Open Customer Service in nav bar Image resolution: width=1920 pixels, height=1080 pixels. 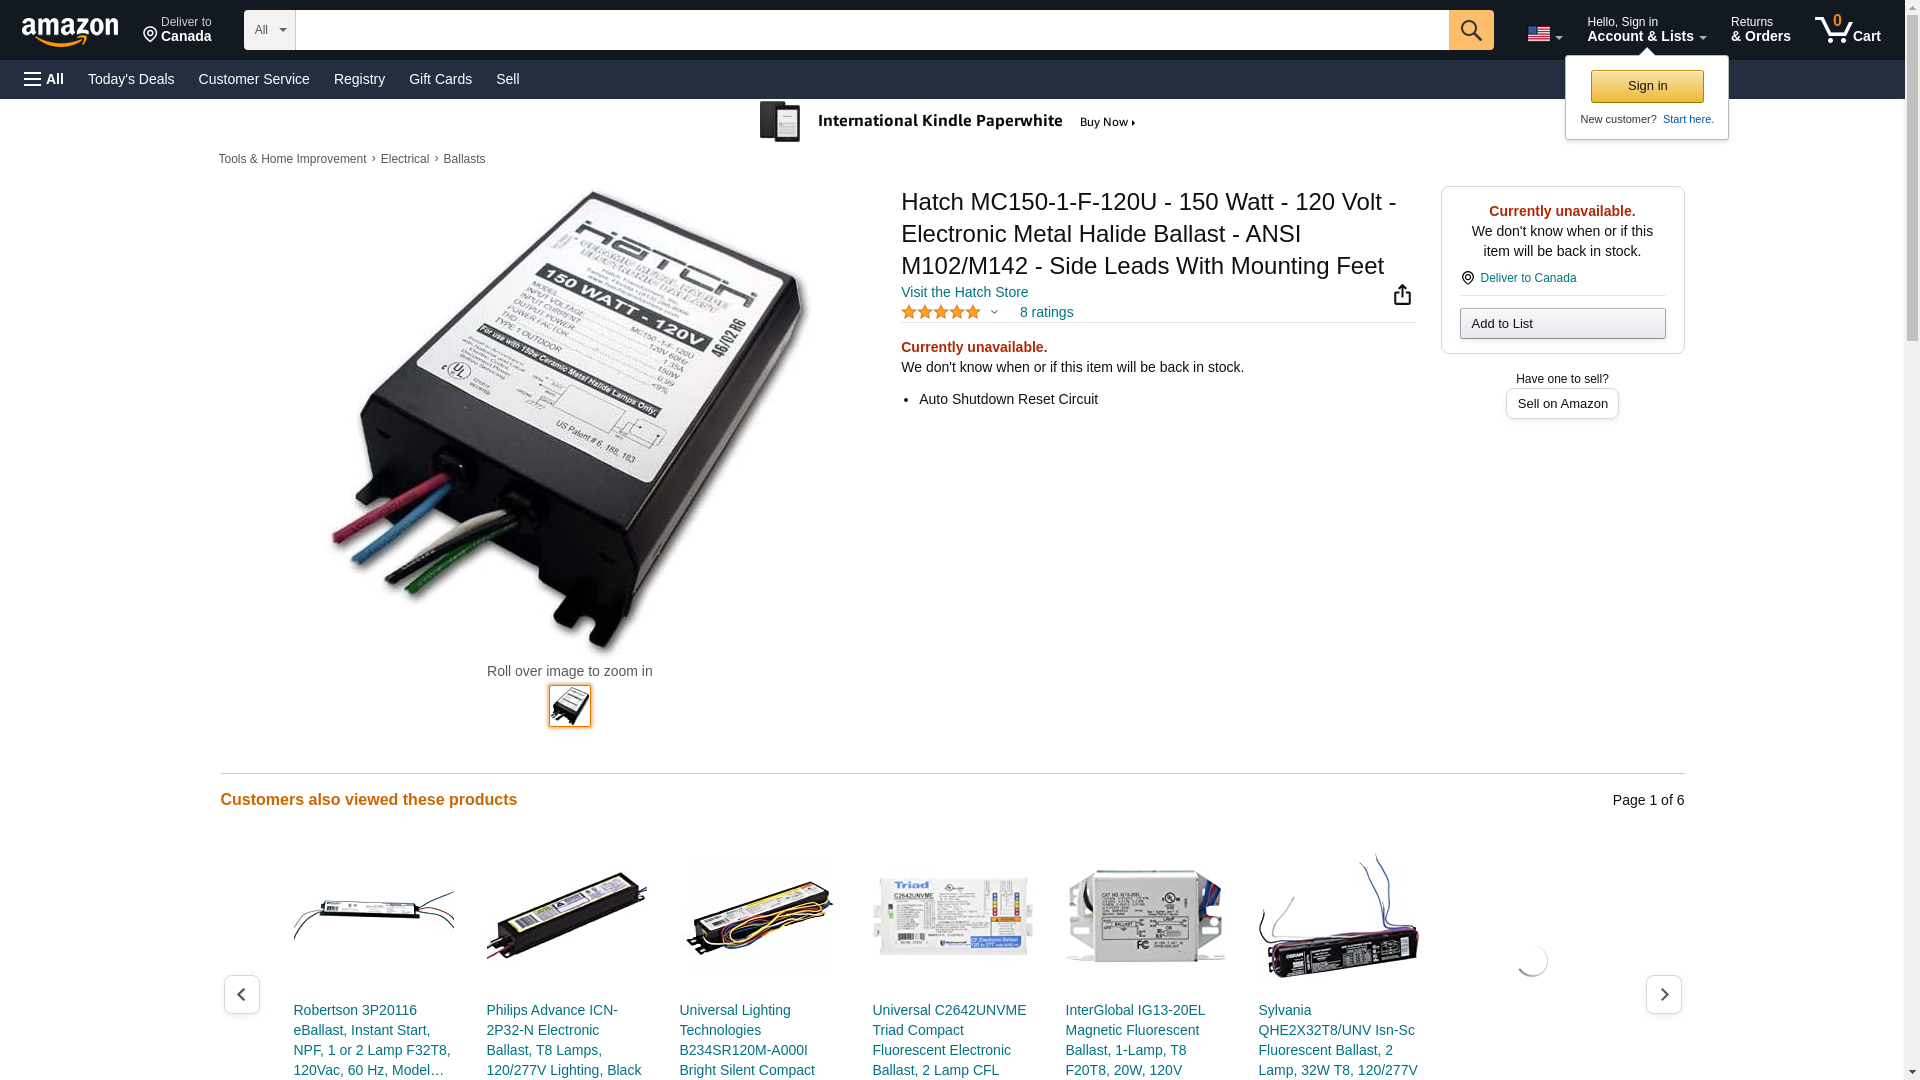coord(254,79)
